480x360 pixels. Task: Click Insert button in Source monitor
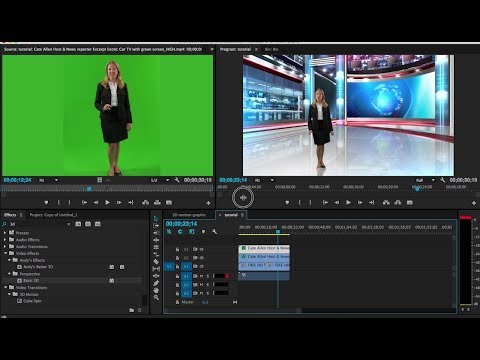pyautogui.click(x=145, y=202)
